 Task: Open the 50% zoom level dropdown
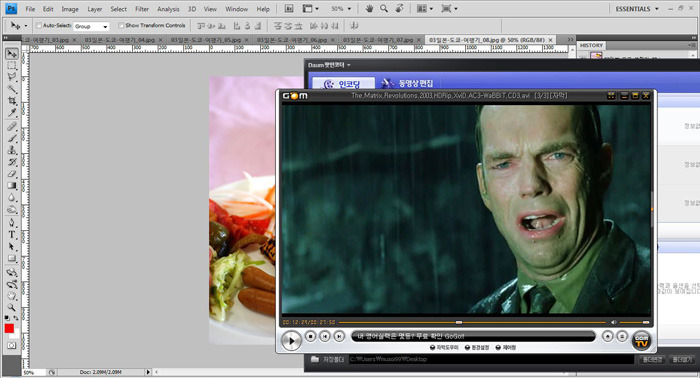pos(341,8)
